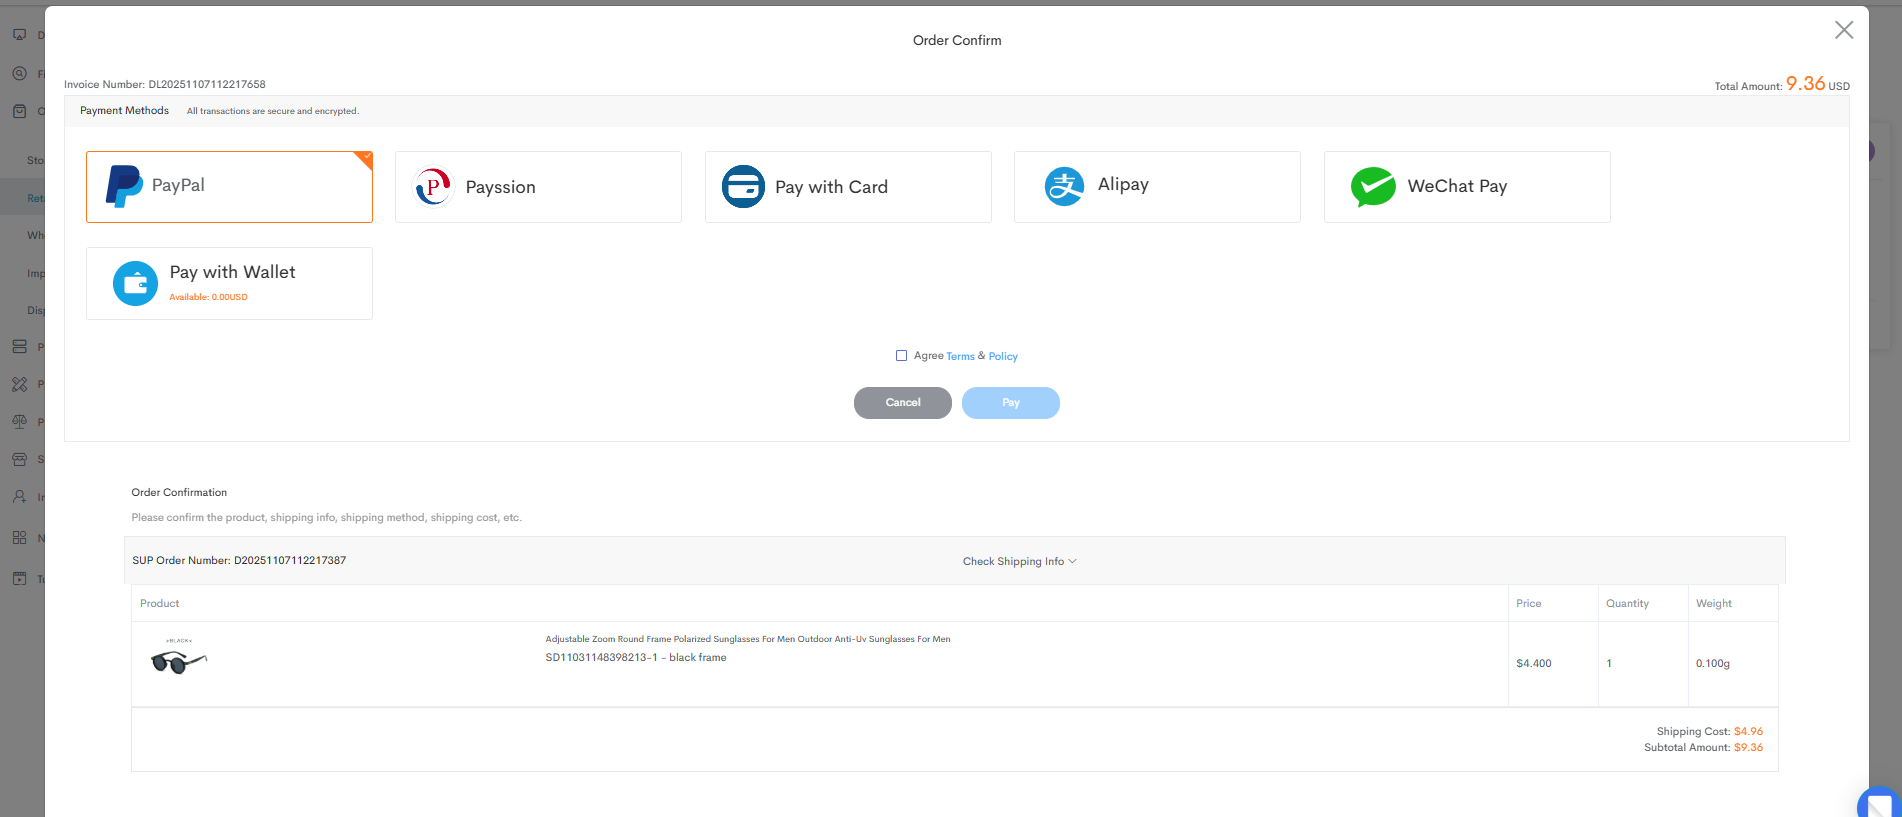Viewport: 1902px width, 817px height.
Task: Click the user profile icon in the sidebar
Action: [x=19, y=497]
